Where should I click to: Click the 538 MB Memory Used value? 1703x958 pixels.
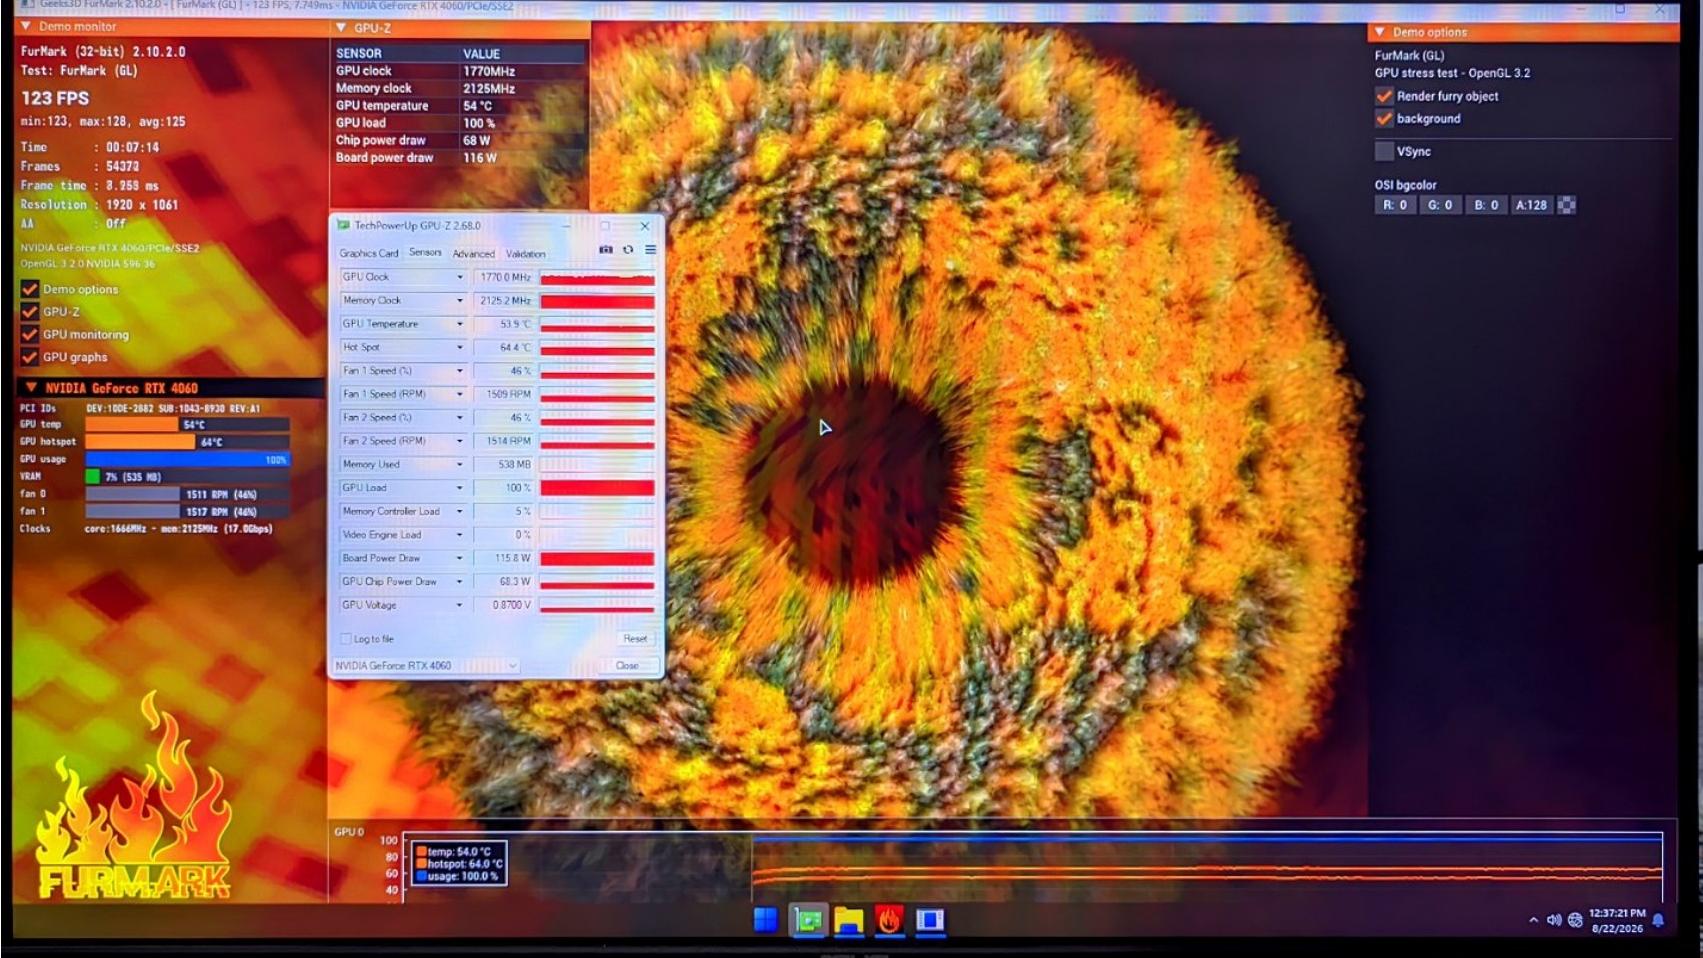pos(505,464)
